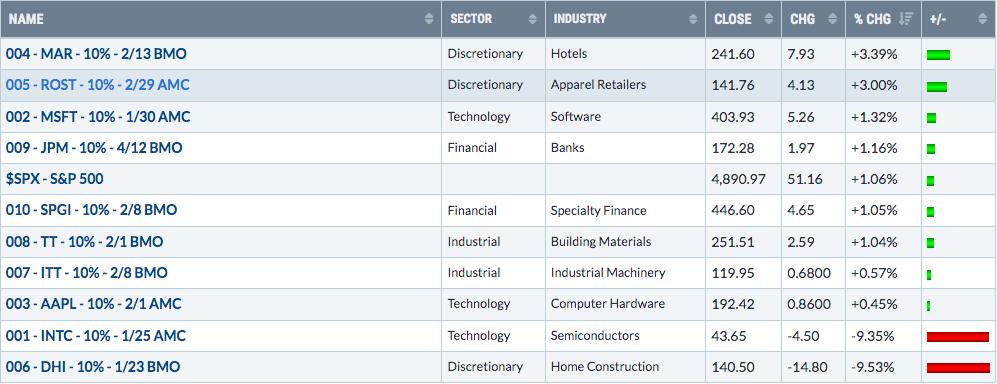Toggle descending sort icon on % CHG
997x384 pixels.
(906, 19)
